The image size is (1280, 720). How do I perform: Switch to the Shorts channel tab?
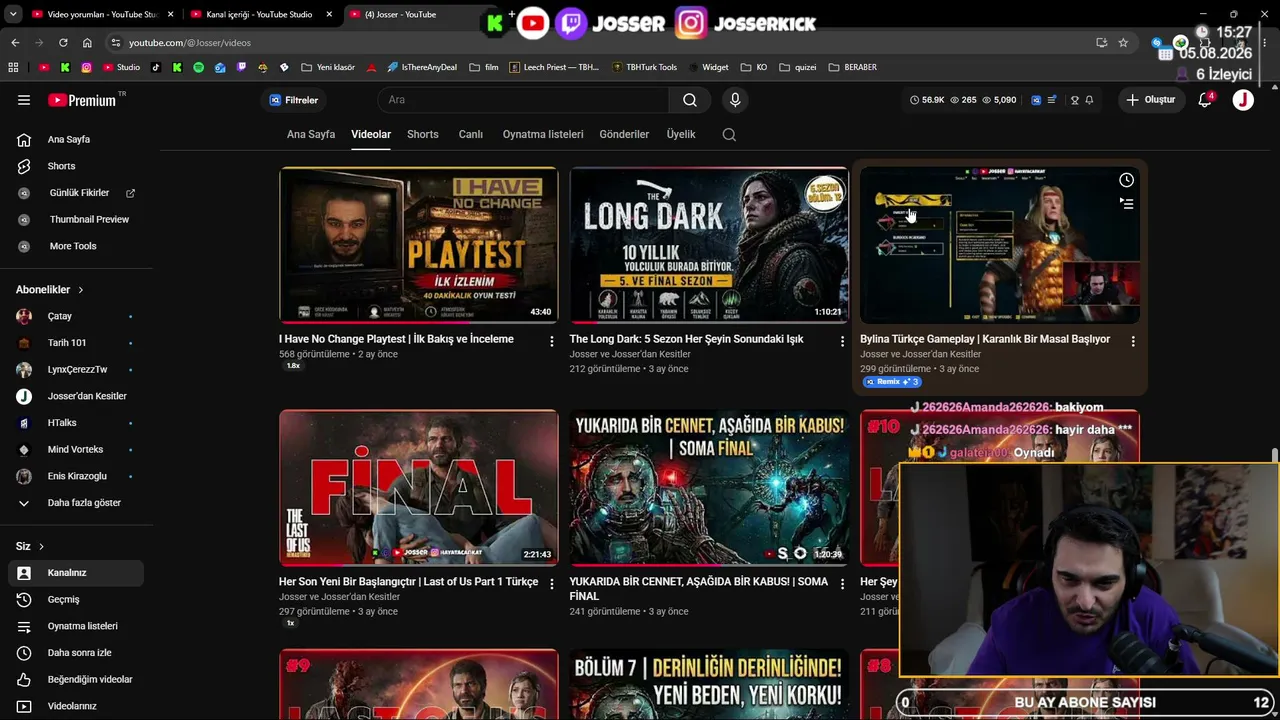point(422,135)
